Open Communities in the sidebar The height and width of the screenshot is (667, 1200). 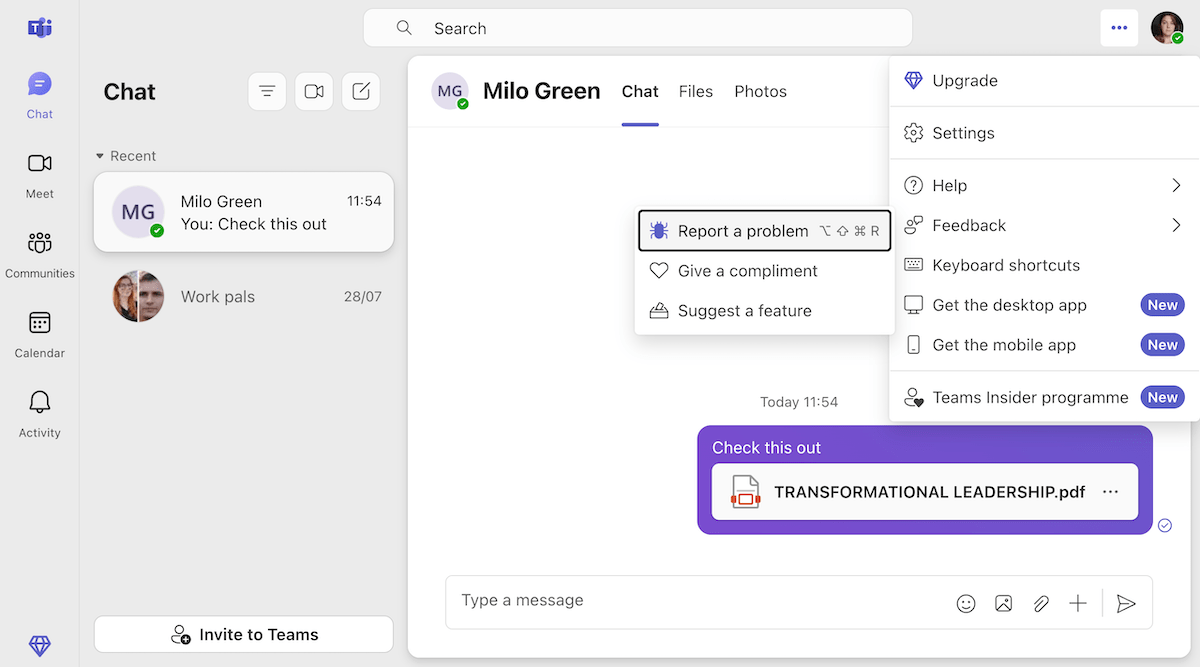[40, 255]
